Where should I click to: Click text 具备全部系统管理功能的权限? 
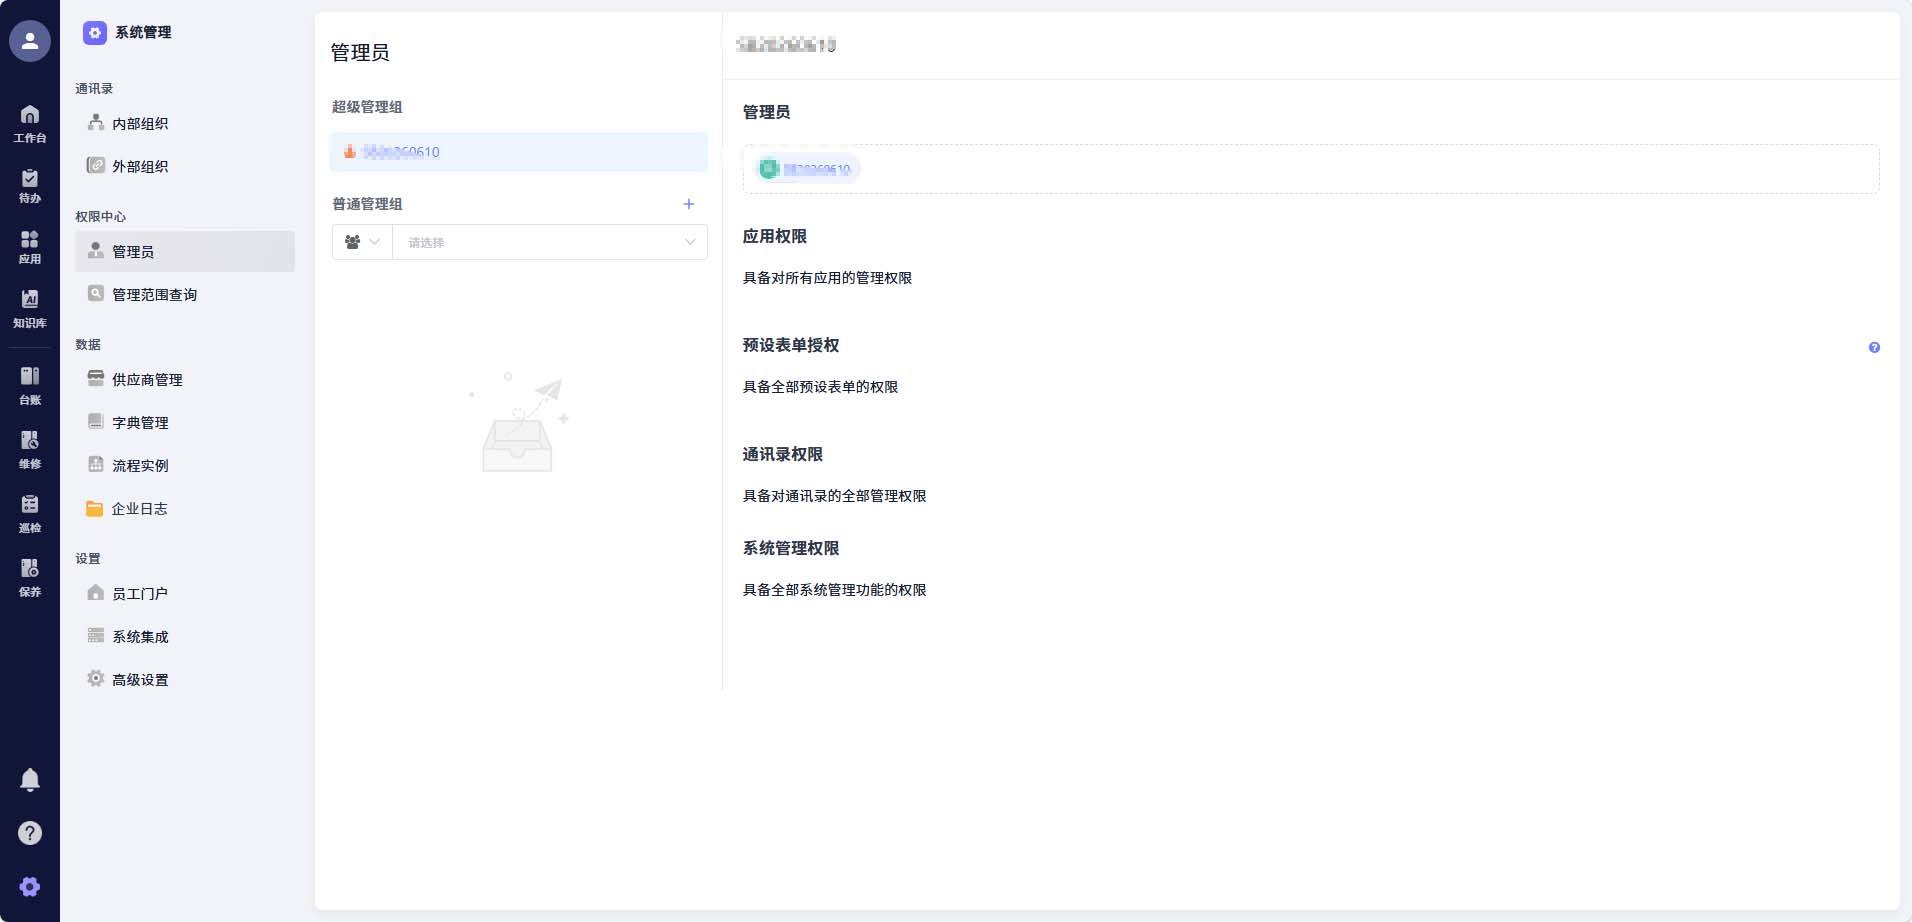(x=834, y=590)
